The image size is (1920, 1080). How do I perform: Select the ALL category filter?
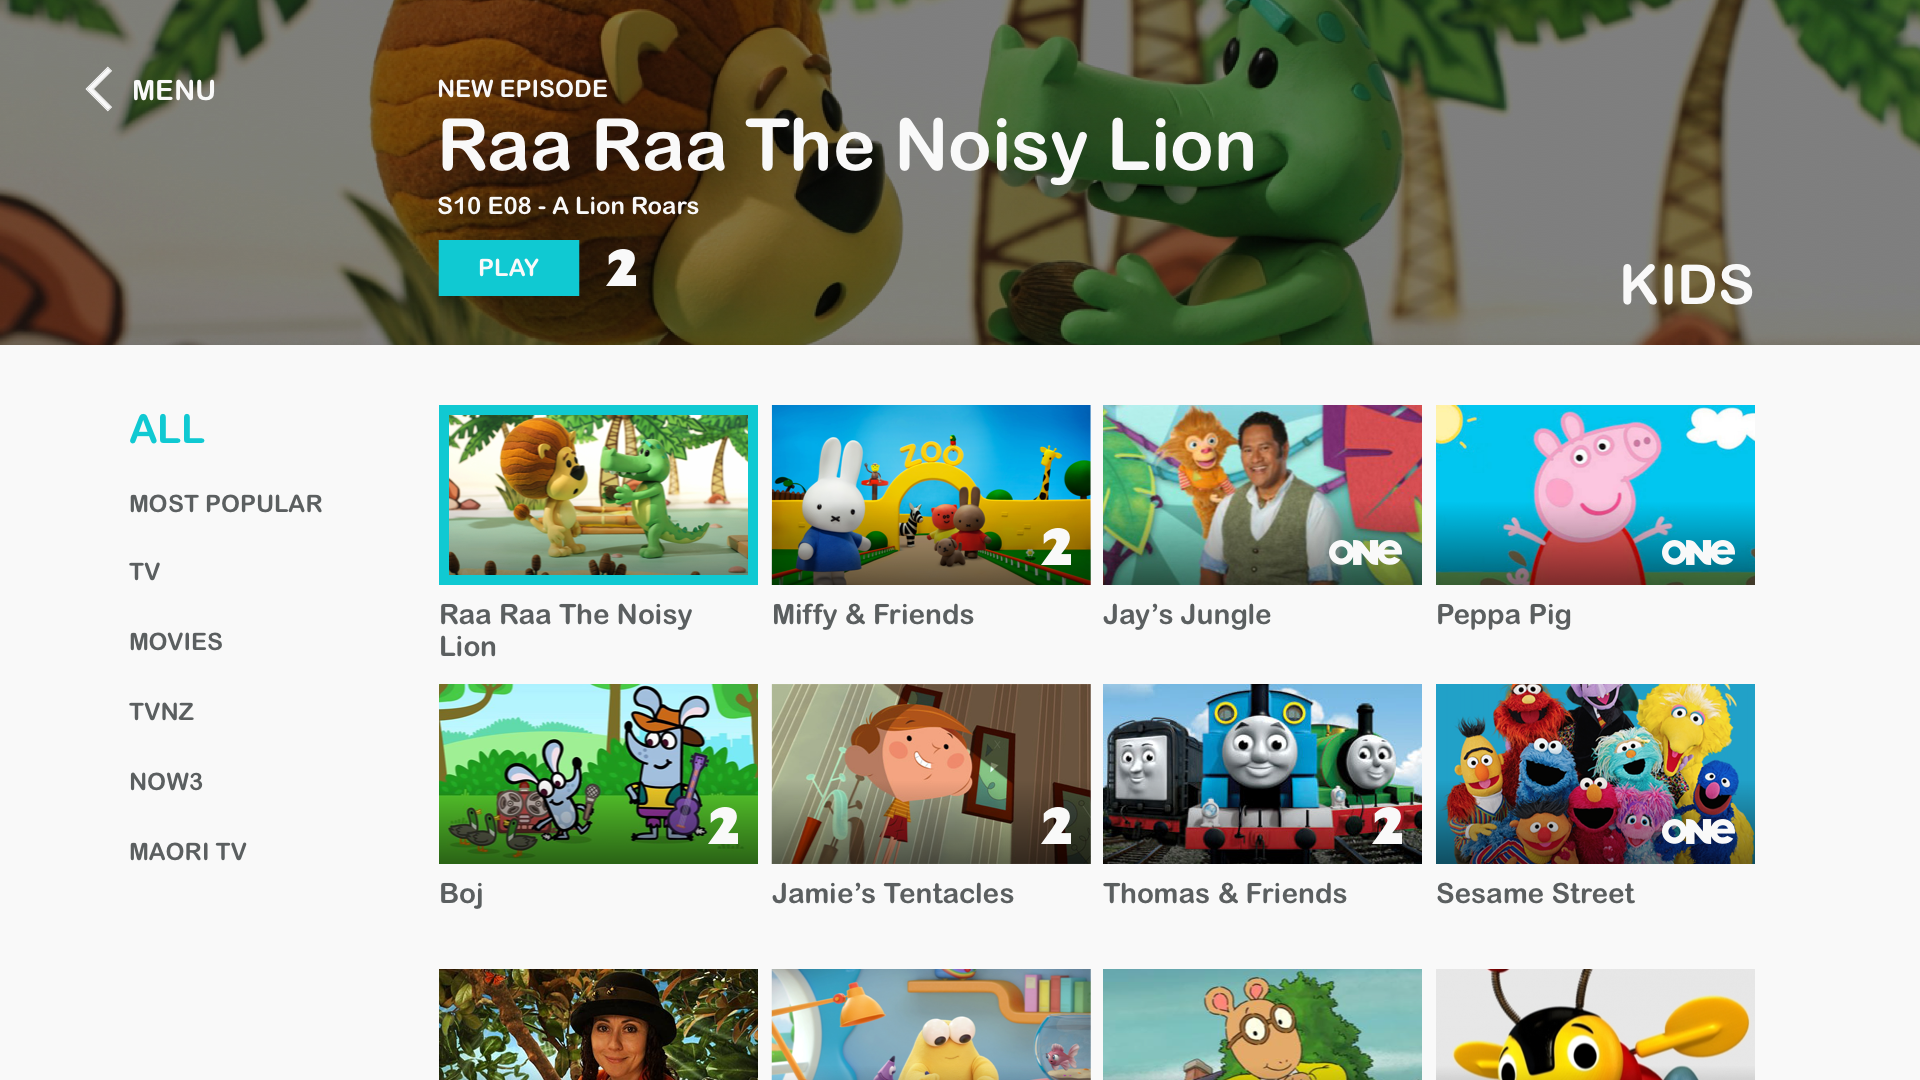pyautogui.click(x=167, y=430)
